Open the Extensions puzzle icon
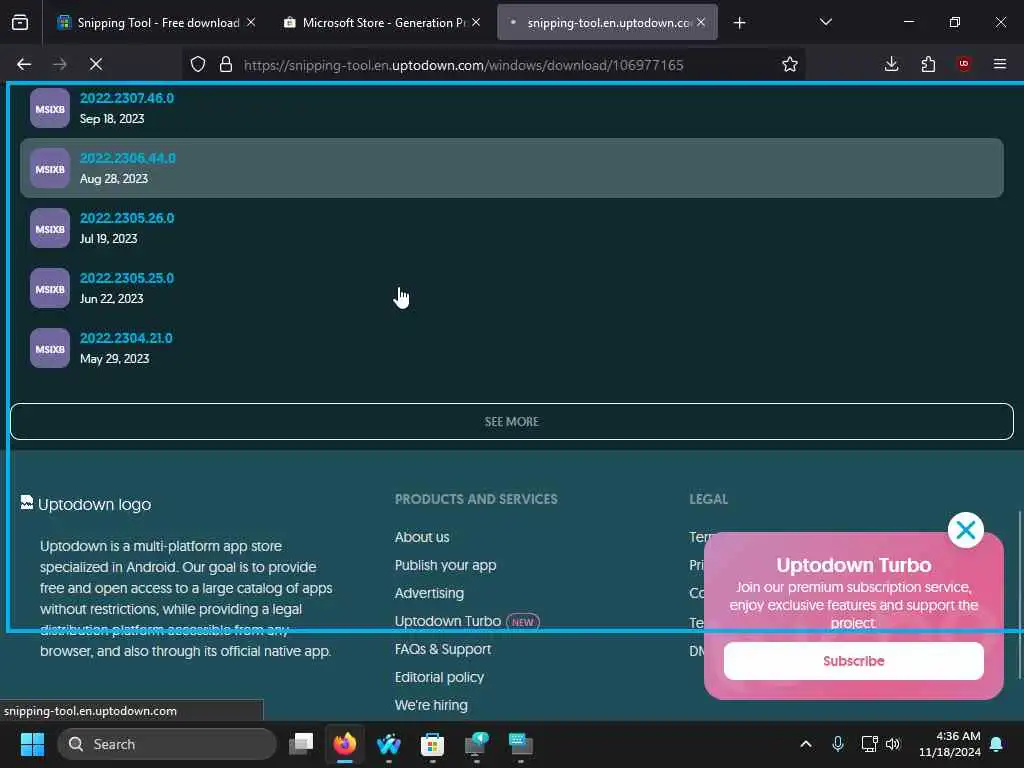The height and width of the screenshot is (768, 1024). (x=928, y=64)
